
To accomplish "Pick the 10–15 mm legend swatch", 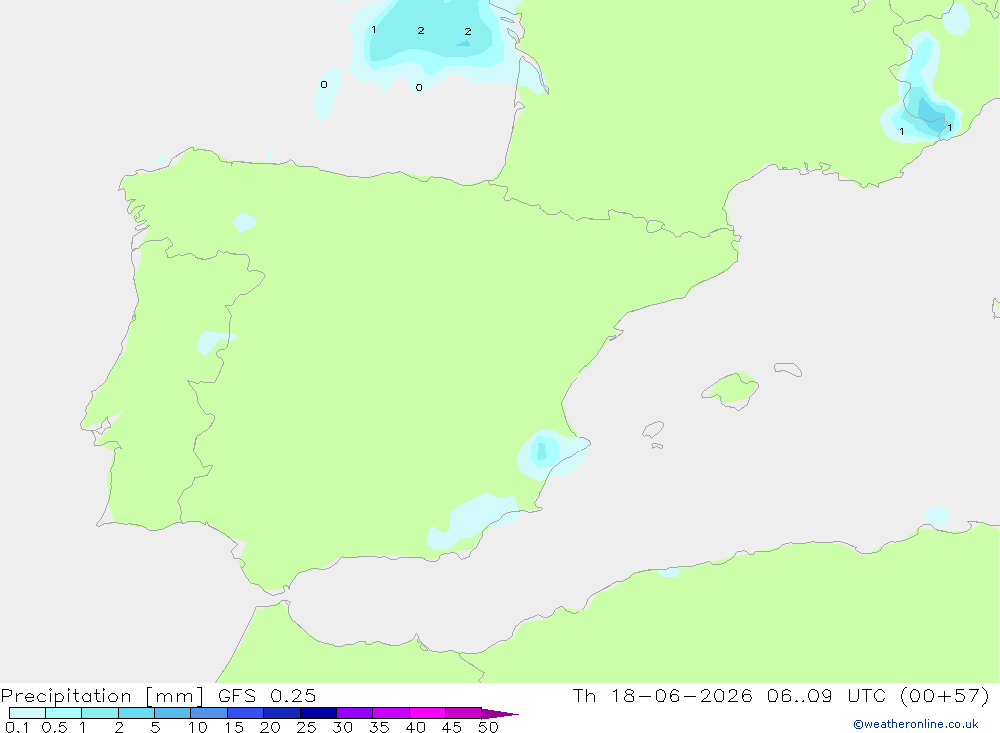I will (209, 713).
